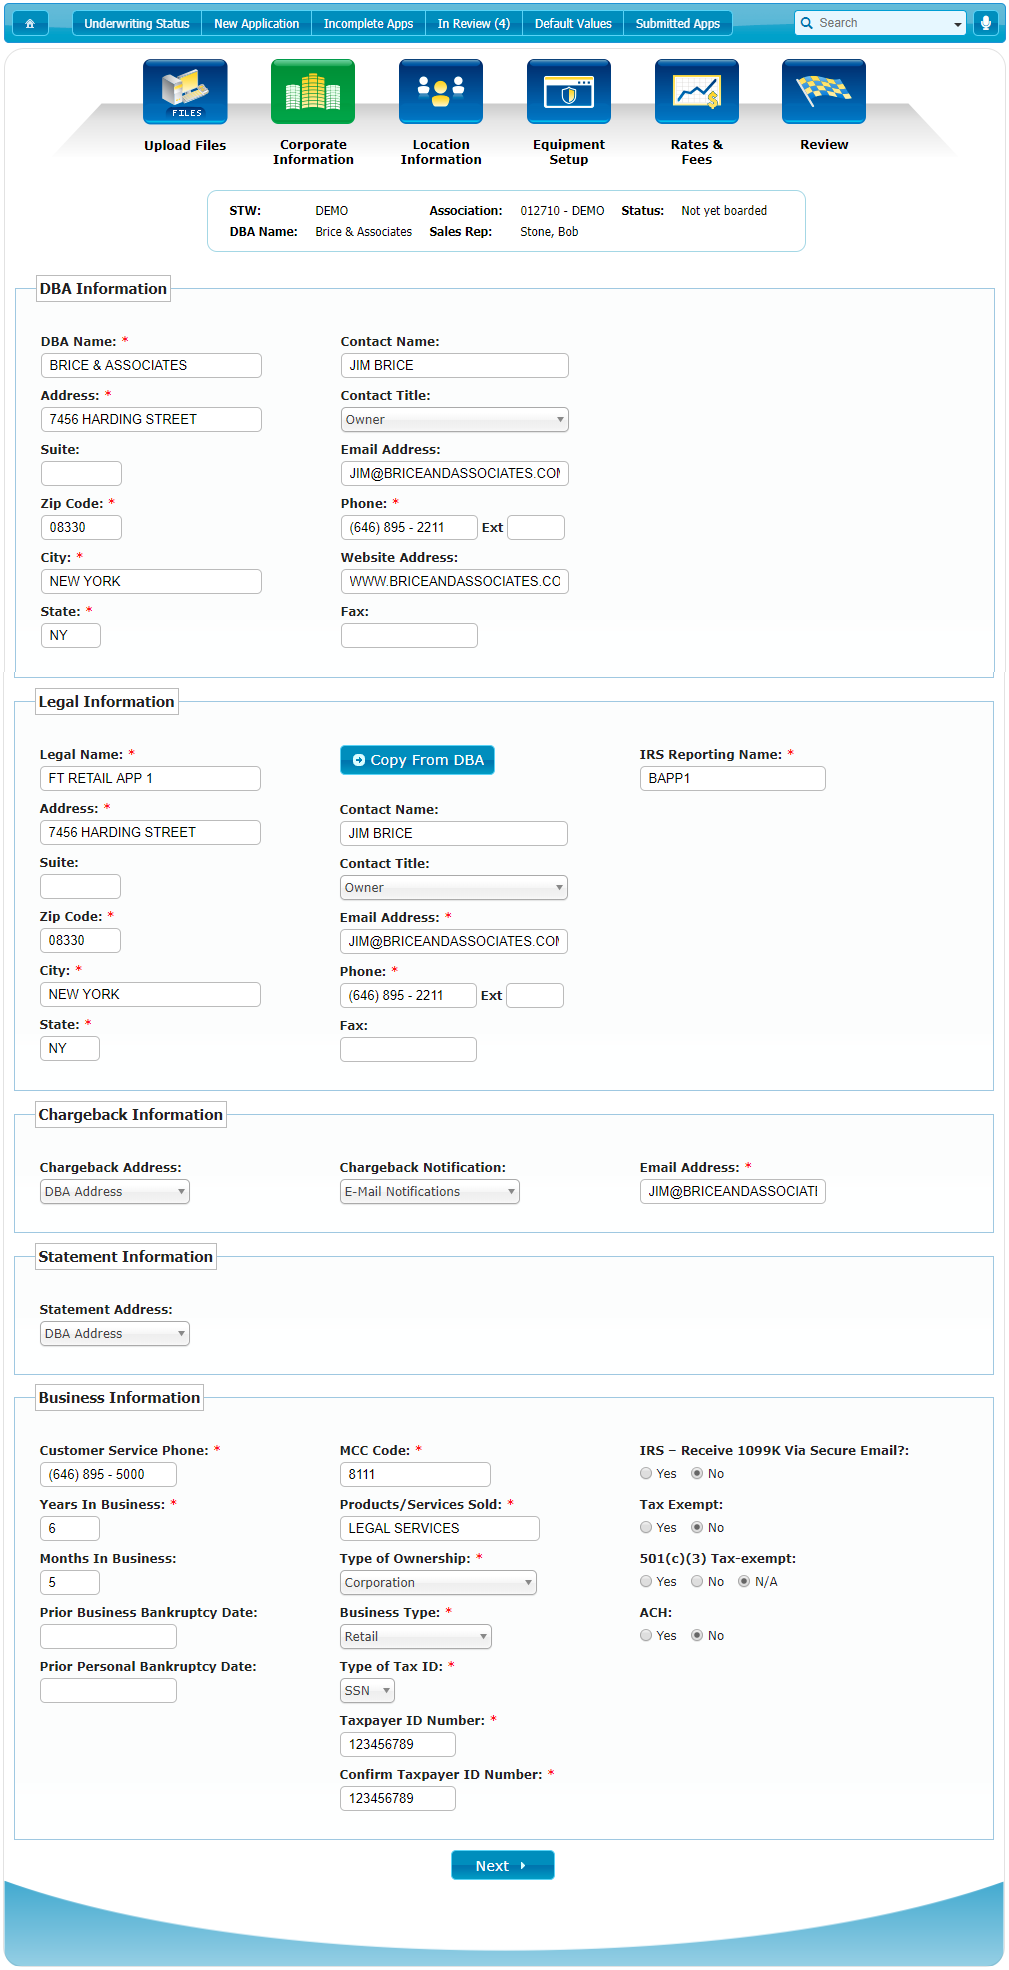This screenshot has height=1970, width=1009.
Task: Open the Chargeback Notification dropdown
Action: [x=429, y=1192]
